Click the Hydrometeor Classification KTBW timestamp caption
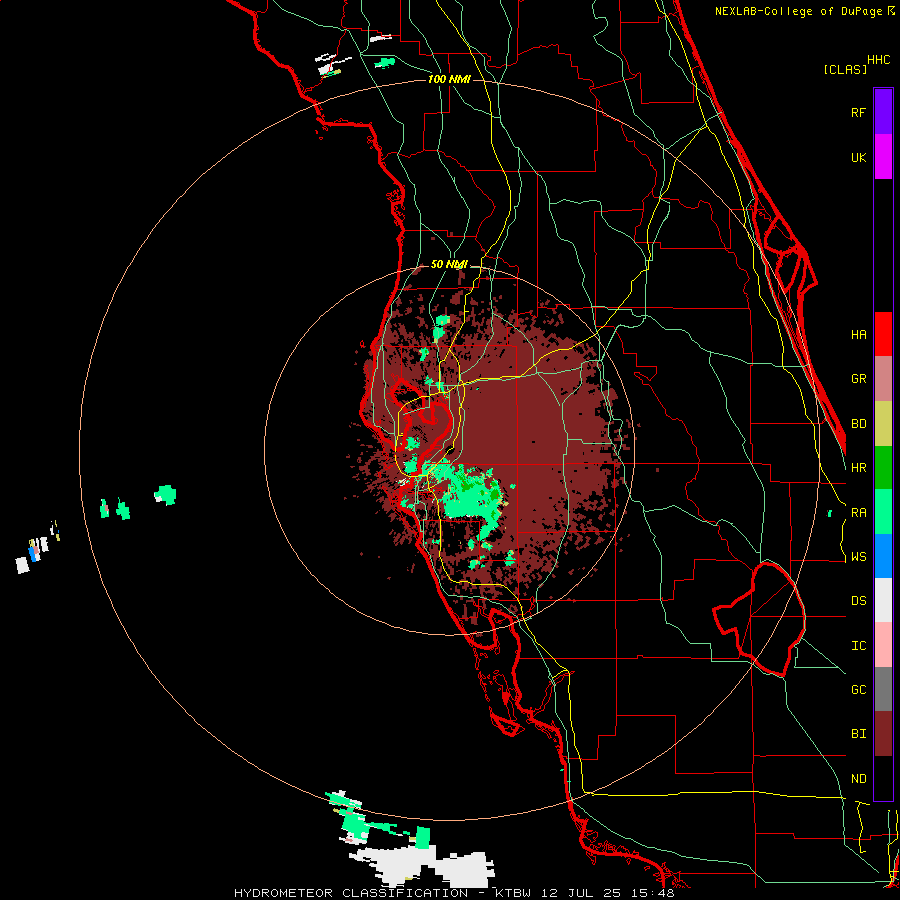This screenshot has width=900, height=900. point(454,893)
